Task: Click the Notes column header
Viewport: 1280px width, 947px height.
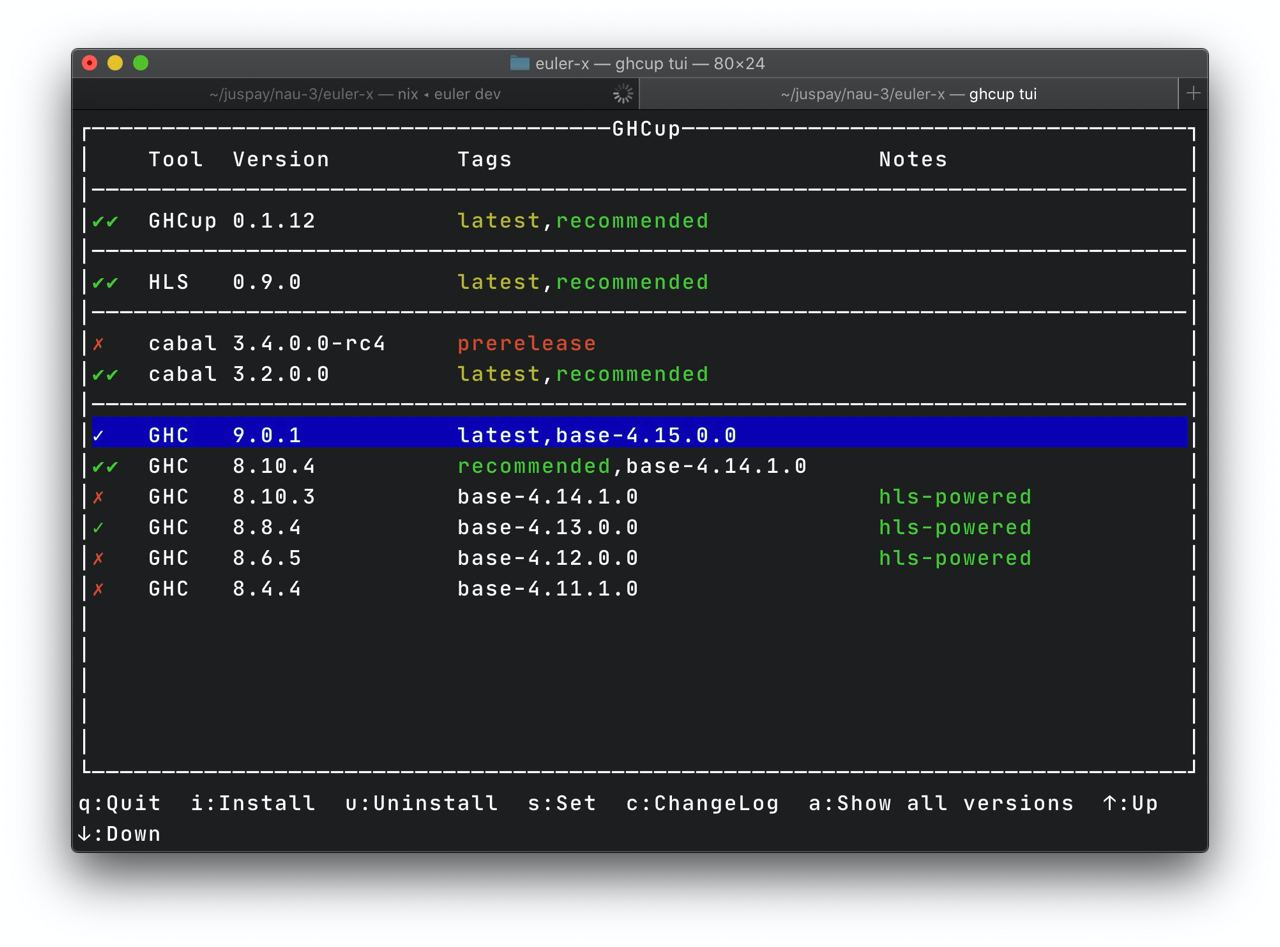Action: click(x=913, y=160)
